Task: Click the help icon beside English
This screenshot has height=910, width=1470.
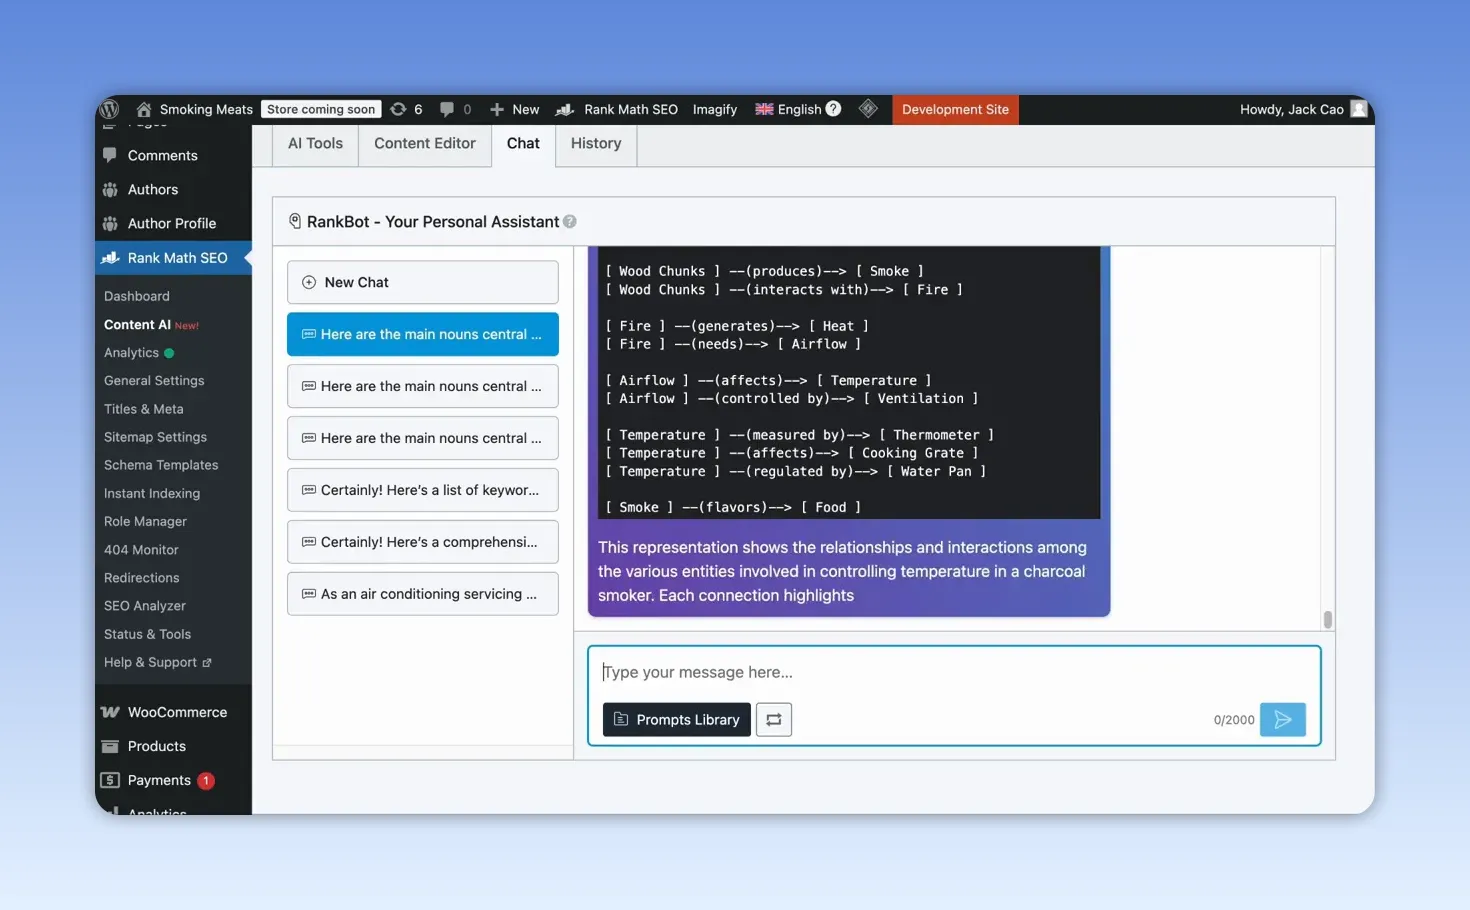Action: pyautogui.click(x=833, y=109)
